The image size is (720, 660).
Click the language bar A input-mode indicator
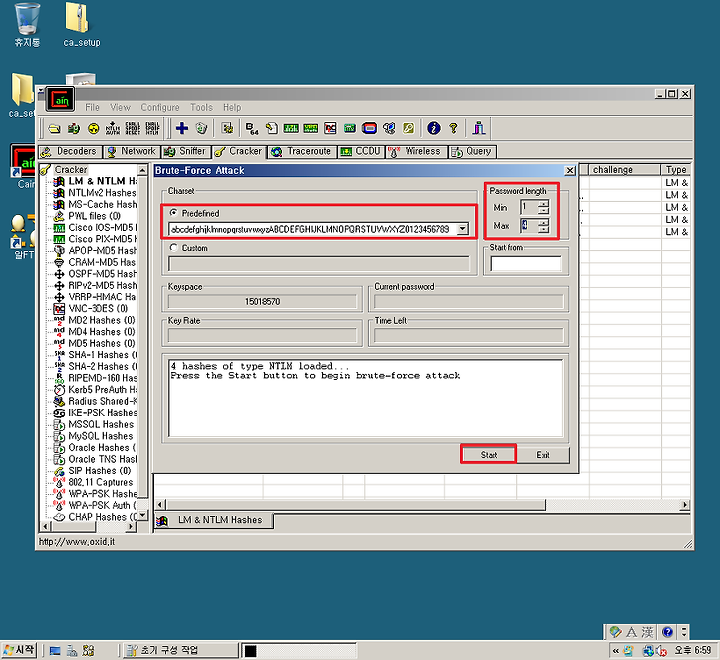(x=631, y=632)
